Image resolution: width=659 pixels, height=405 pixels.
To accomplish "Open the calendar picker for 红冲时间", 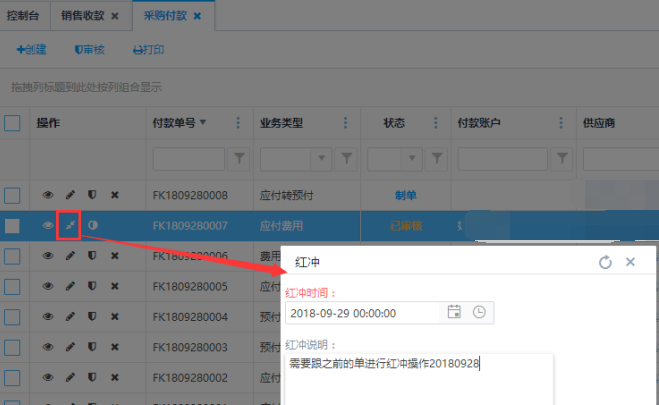I will point(454,312).
